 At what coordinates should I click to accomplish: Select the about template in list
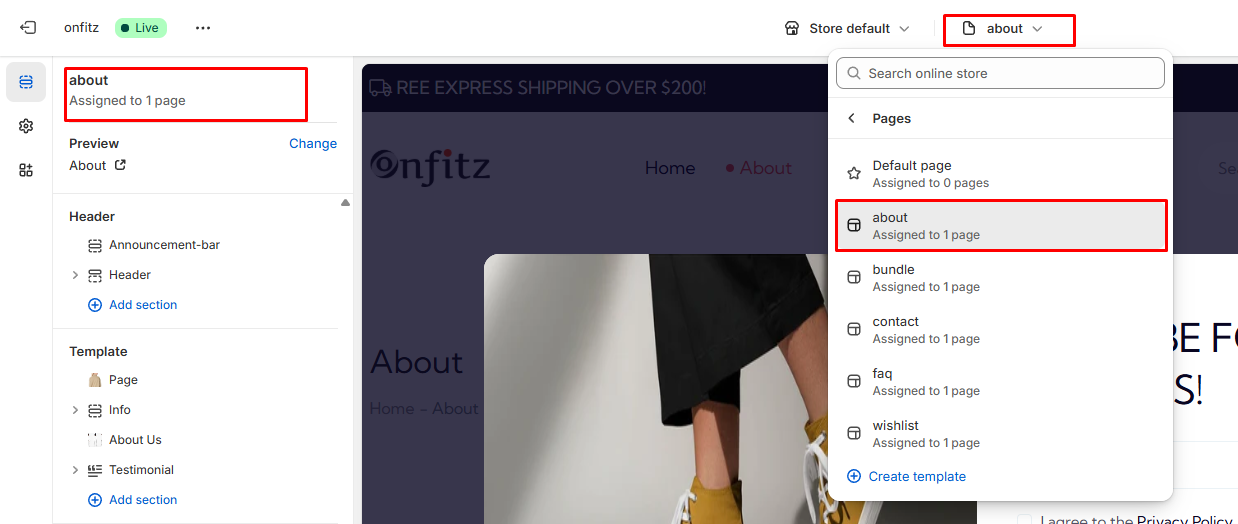click(1000, 226)
